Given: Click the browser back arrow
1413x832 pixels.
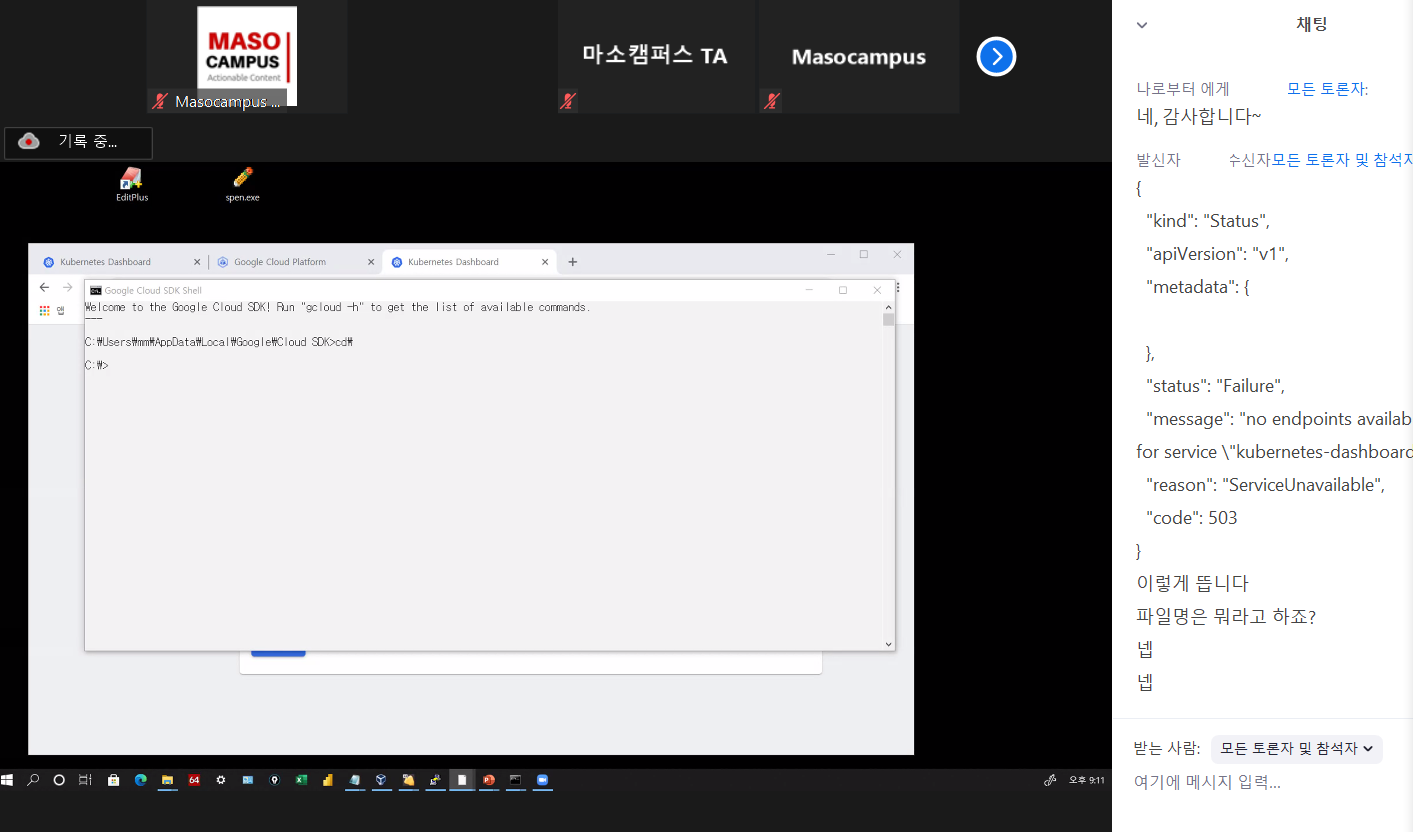Looking at the screenshot, I should 44,288.
